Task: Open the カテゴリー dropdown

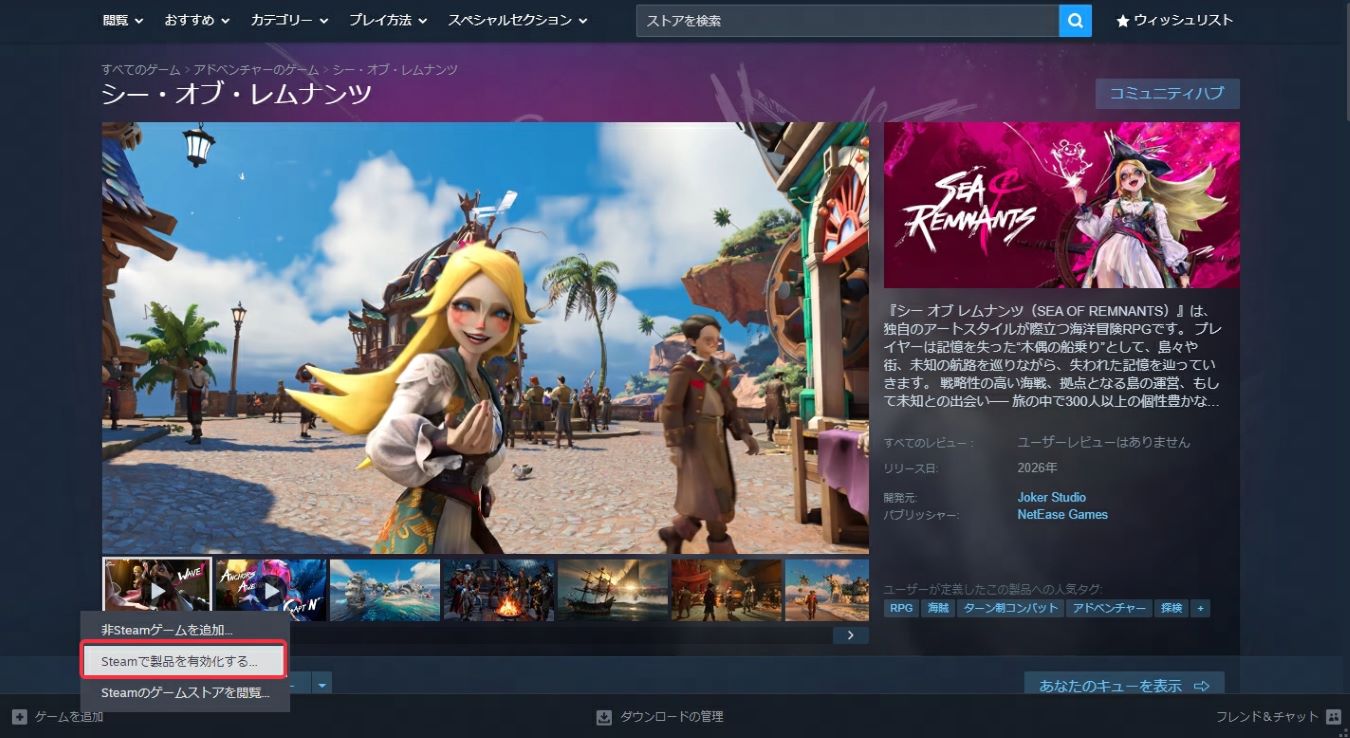Action: coord(289,21)
